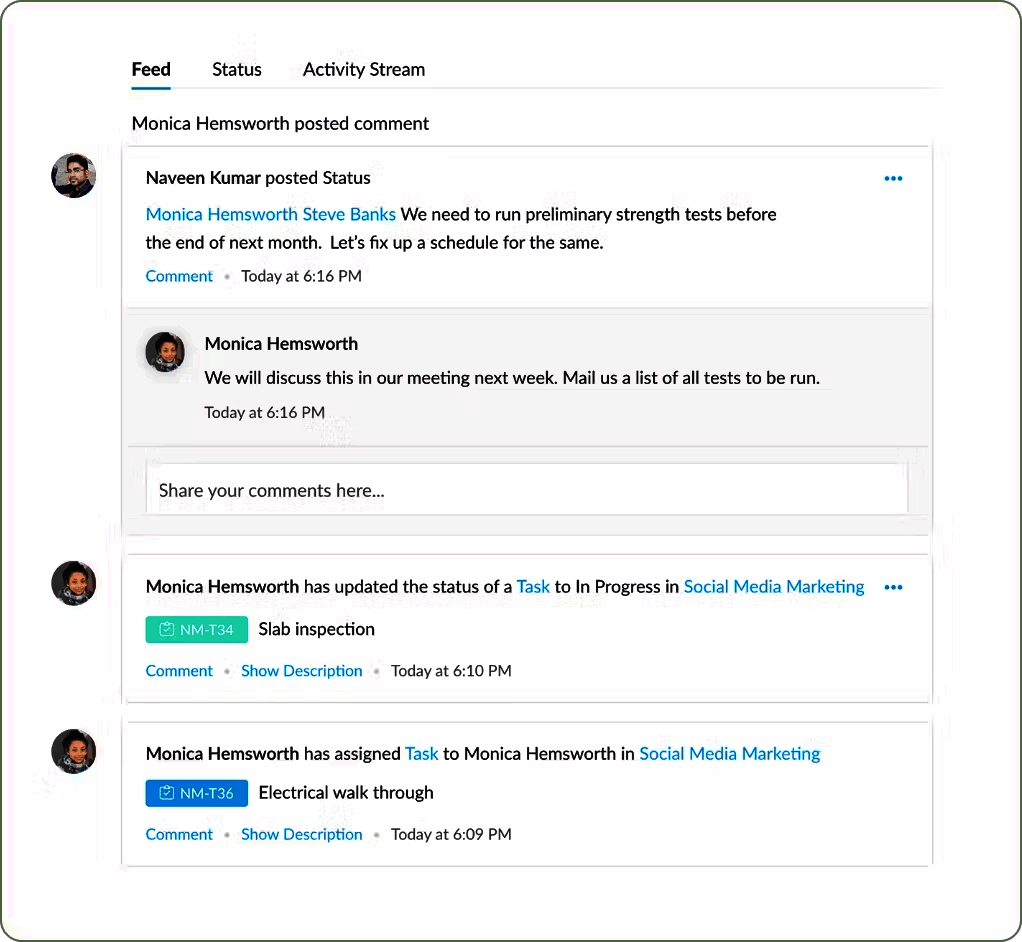Open the Activity Stream tab
Image resolution: width=1022 pixels, height=942 pixels.
coord(363,69)
